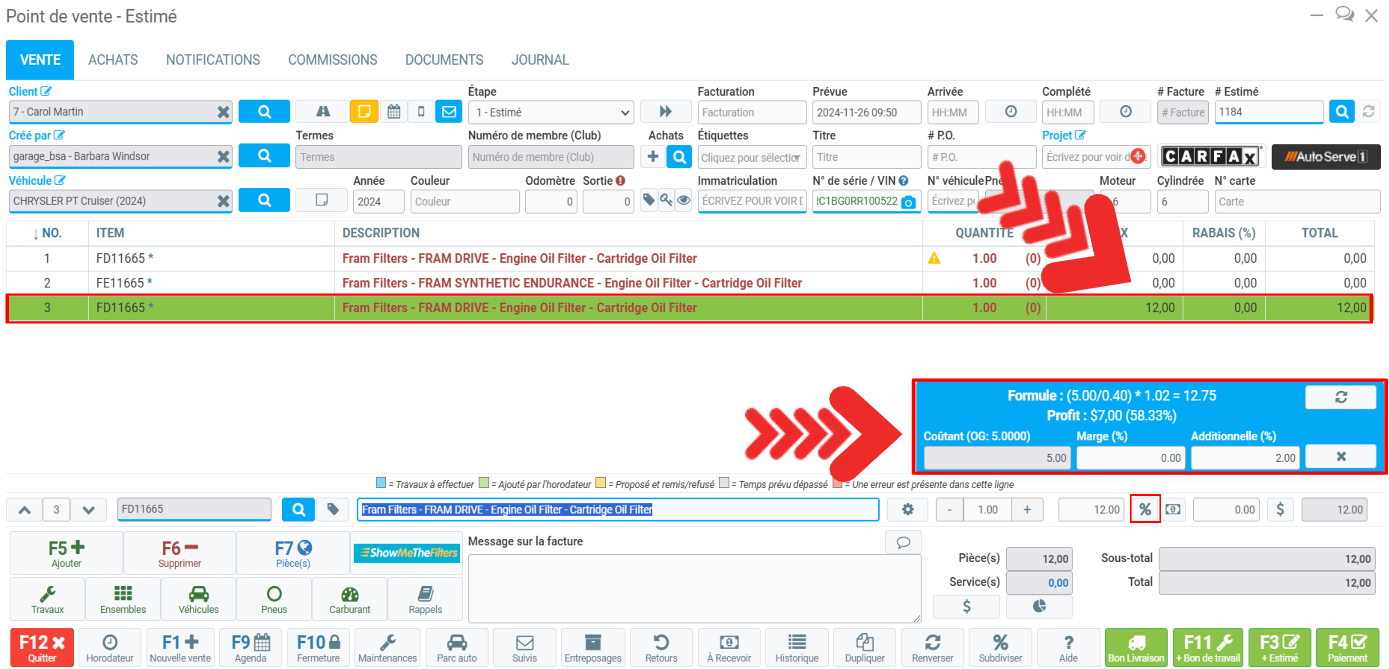Open the COMMISSIONS tab
Viewport: 1389px width, 669px height.
[x=332, y=60]
